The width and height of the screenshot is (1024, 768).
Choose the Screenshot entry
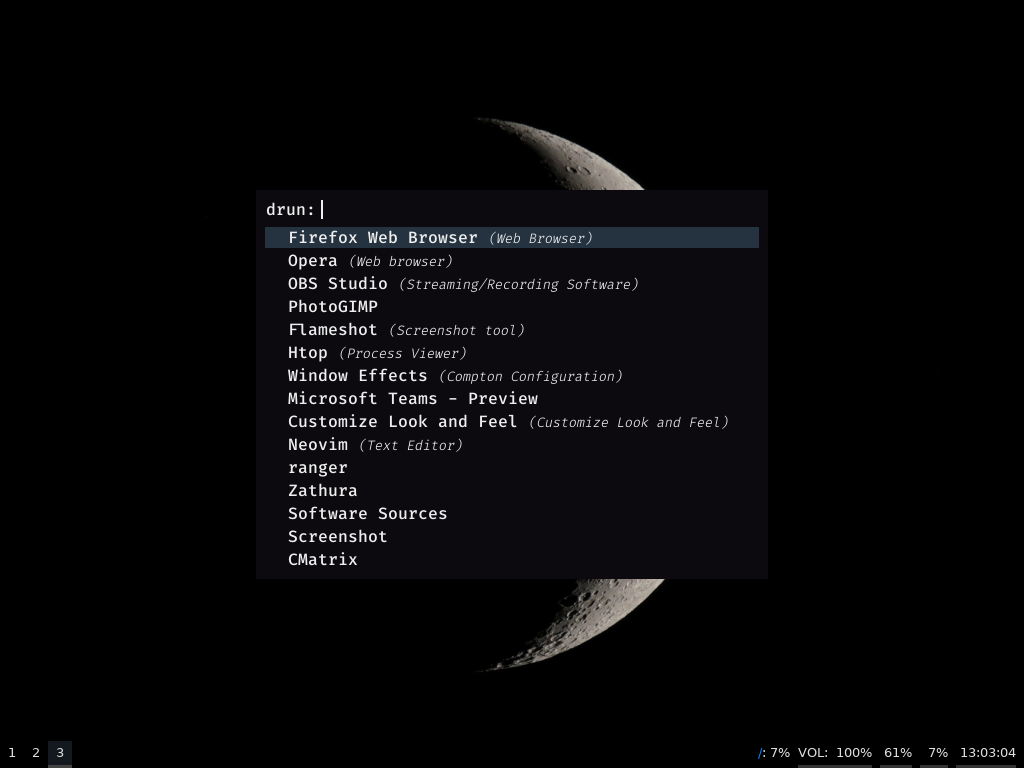pyautogui.click(x=511, y=536)
